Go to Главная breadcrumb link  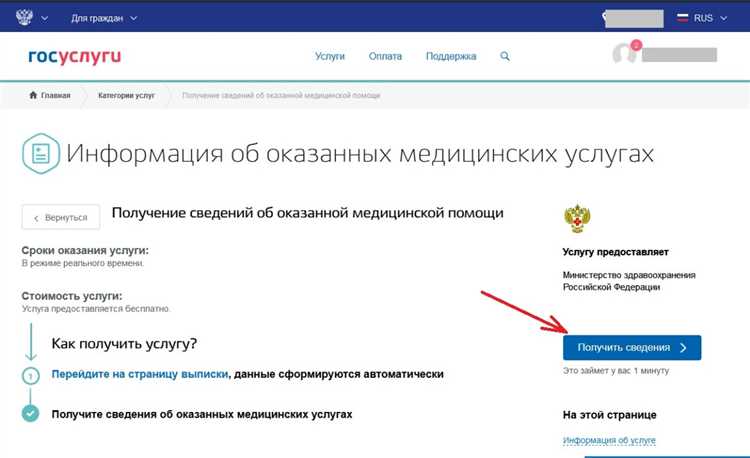point(55,96)
